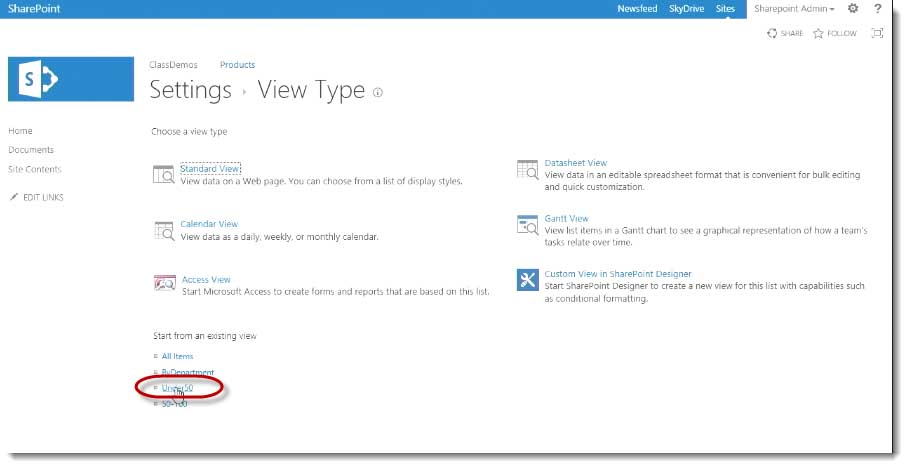Click the SharePoint Designer custom view icon
This screenshot has width=908, height=468.
[528, 280]
